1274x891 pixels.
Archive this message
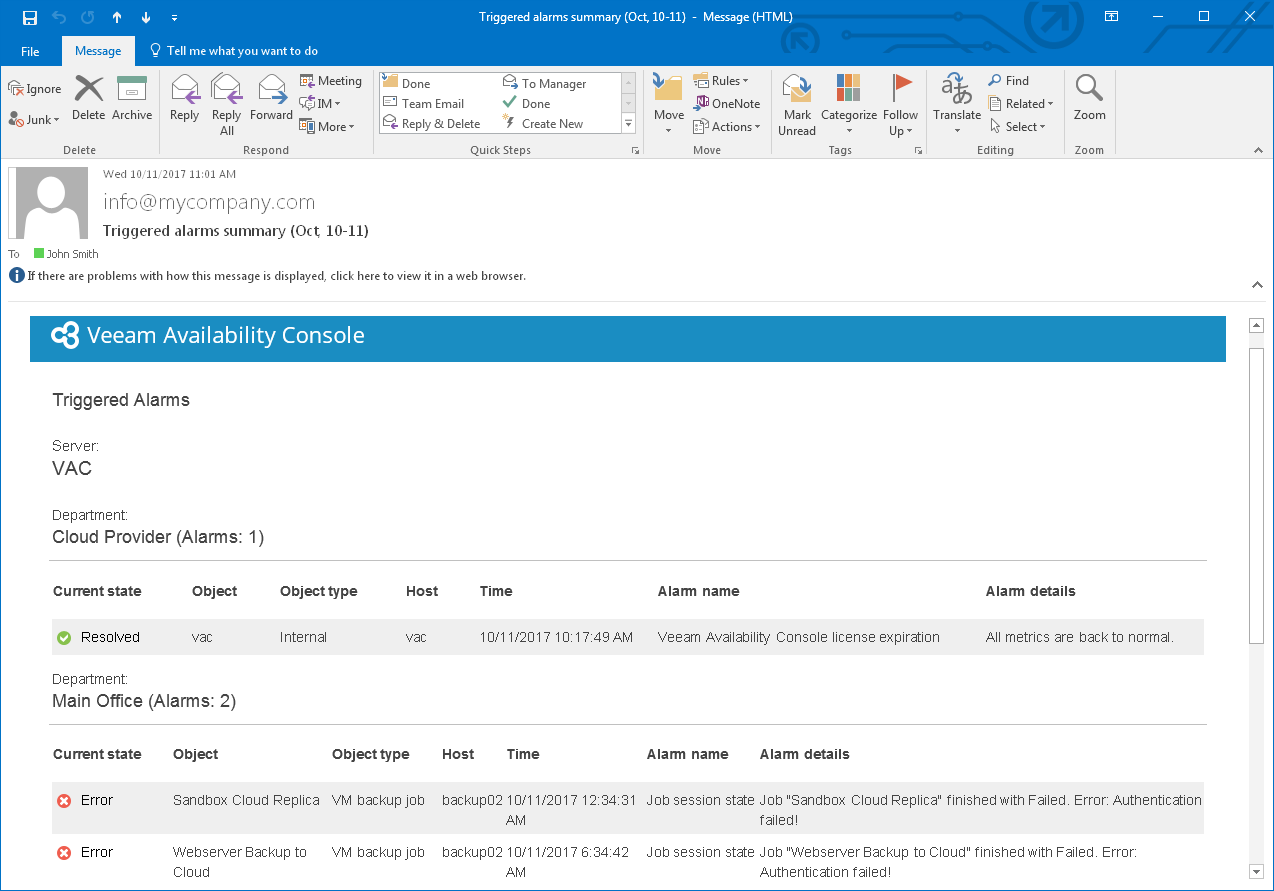tap(132, 99)
